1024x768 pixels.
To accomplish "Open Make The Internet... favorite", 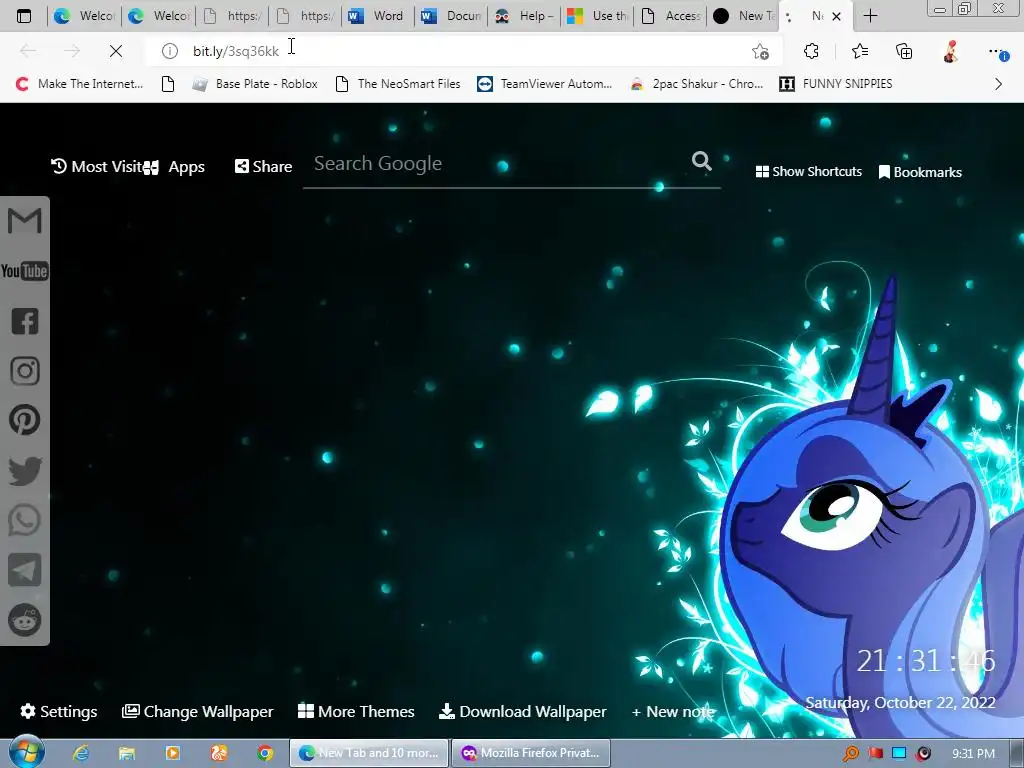I will [79, 84].
